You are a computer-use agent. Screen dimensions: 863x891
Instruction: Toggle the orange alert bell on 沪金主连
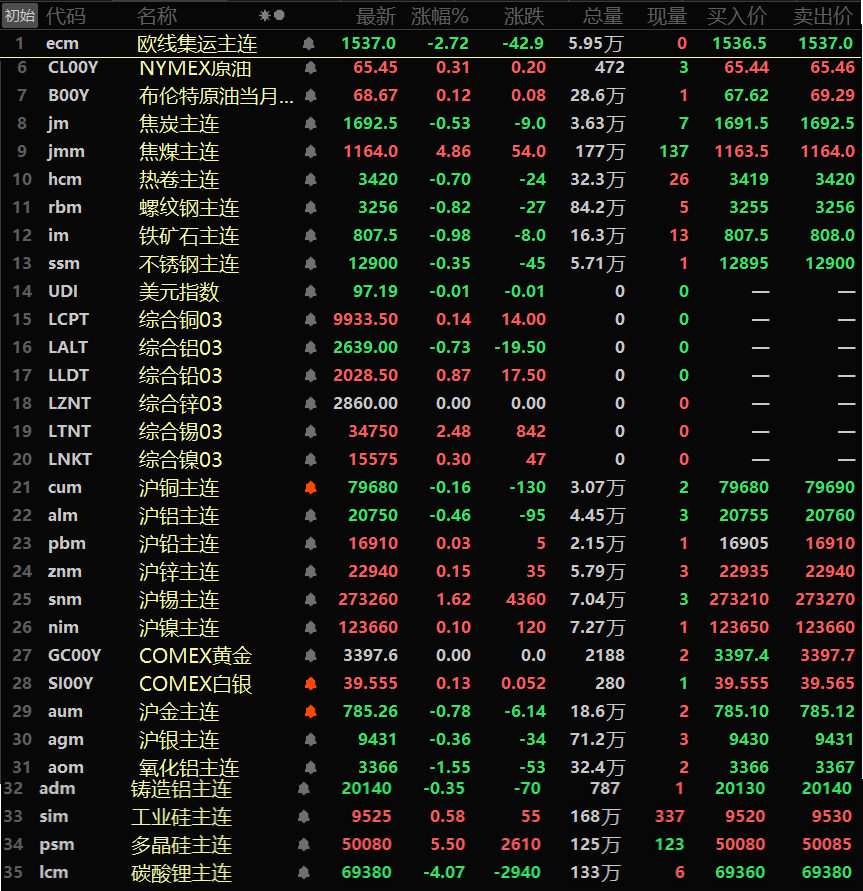[310, 712]
